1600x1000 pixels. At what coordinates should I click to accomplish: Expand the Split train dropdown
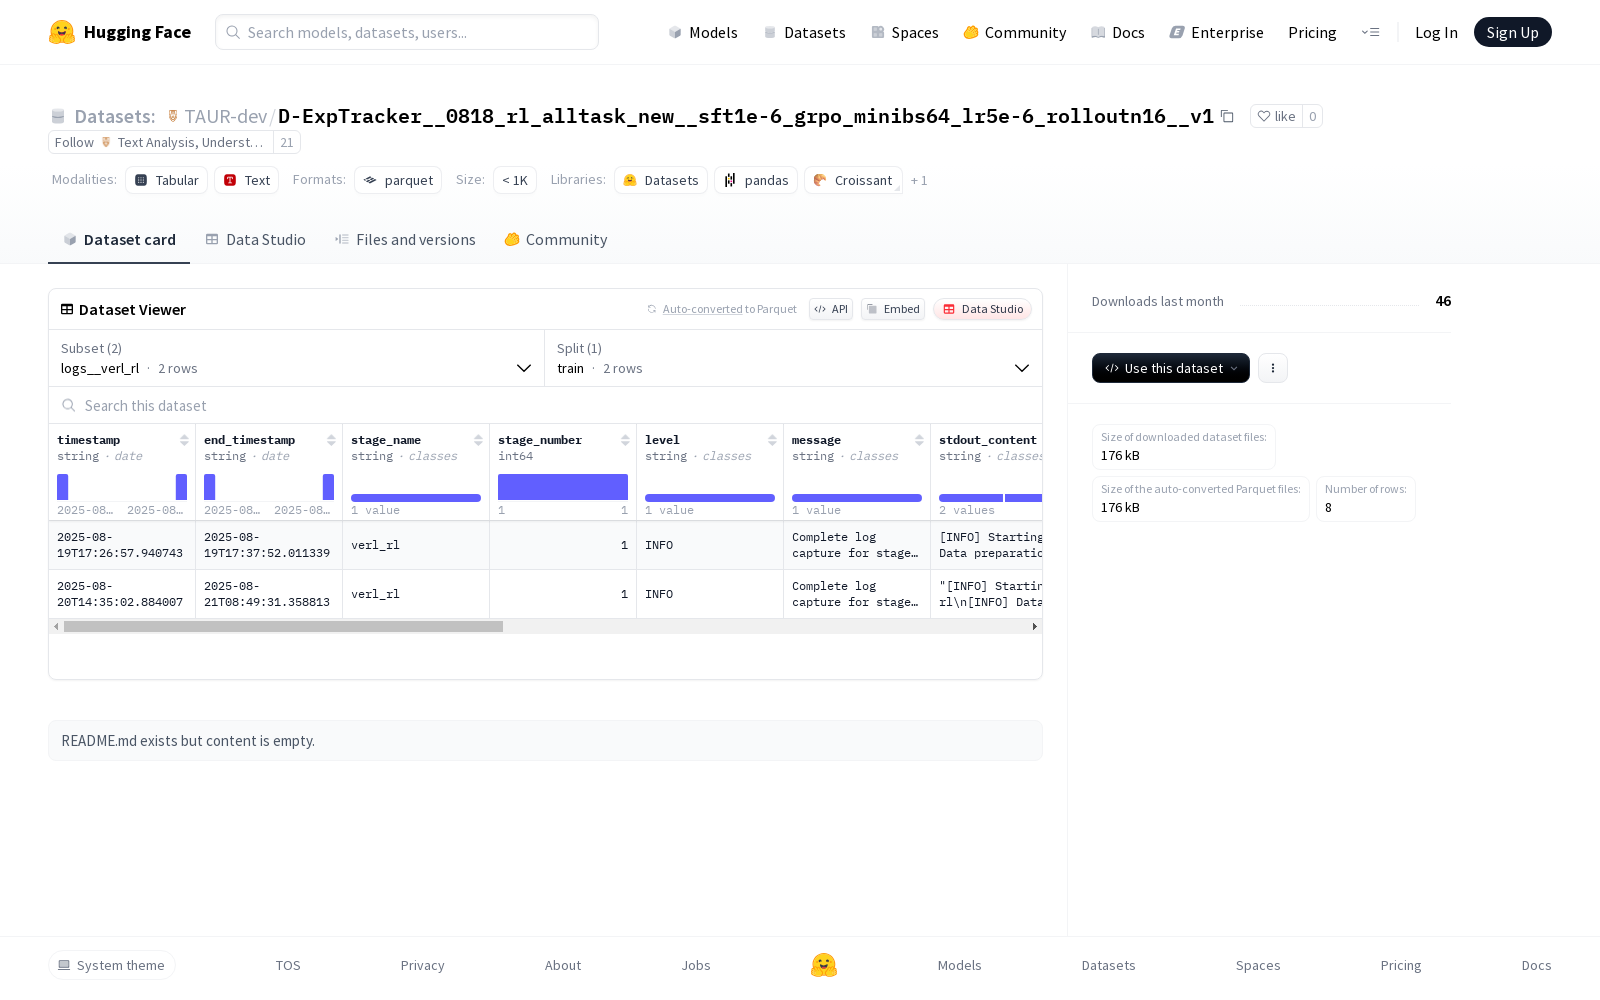click(793, 358)
